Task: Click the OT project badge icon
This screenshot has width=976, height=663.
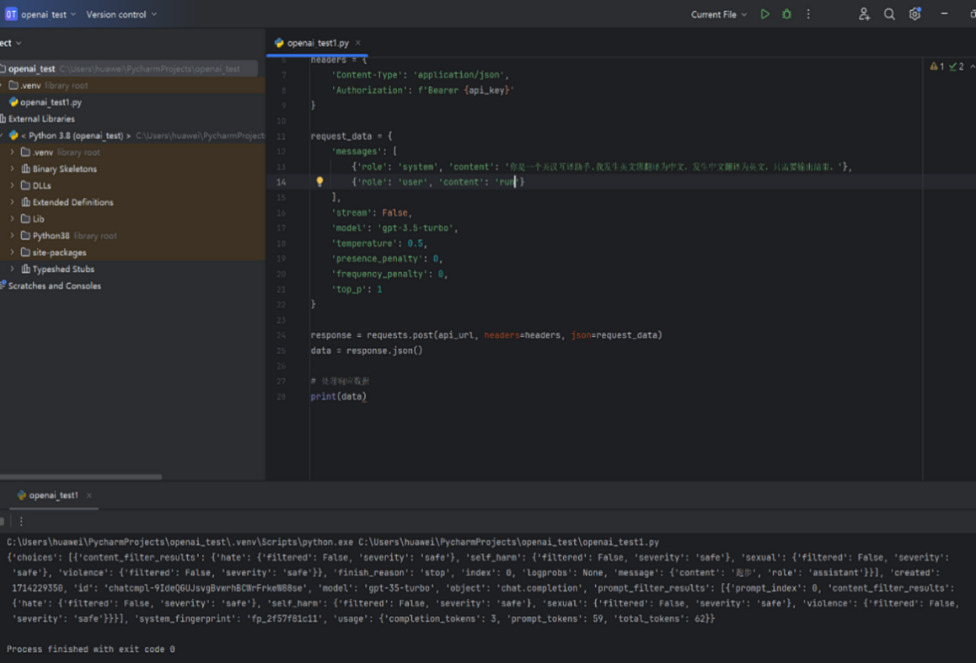Action: (x=11, y=14)
